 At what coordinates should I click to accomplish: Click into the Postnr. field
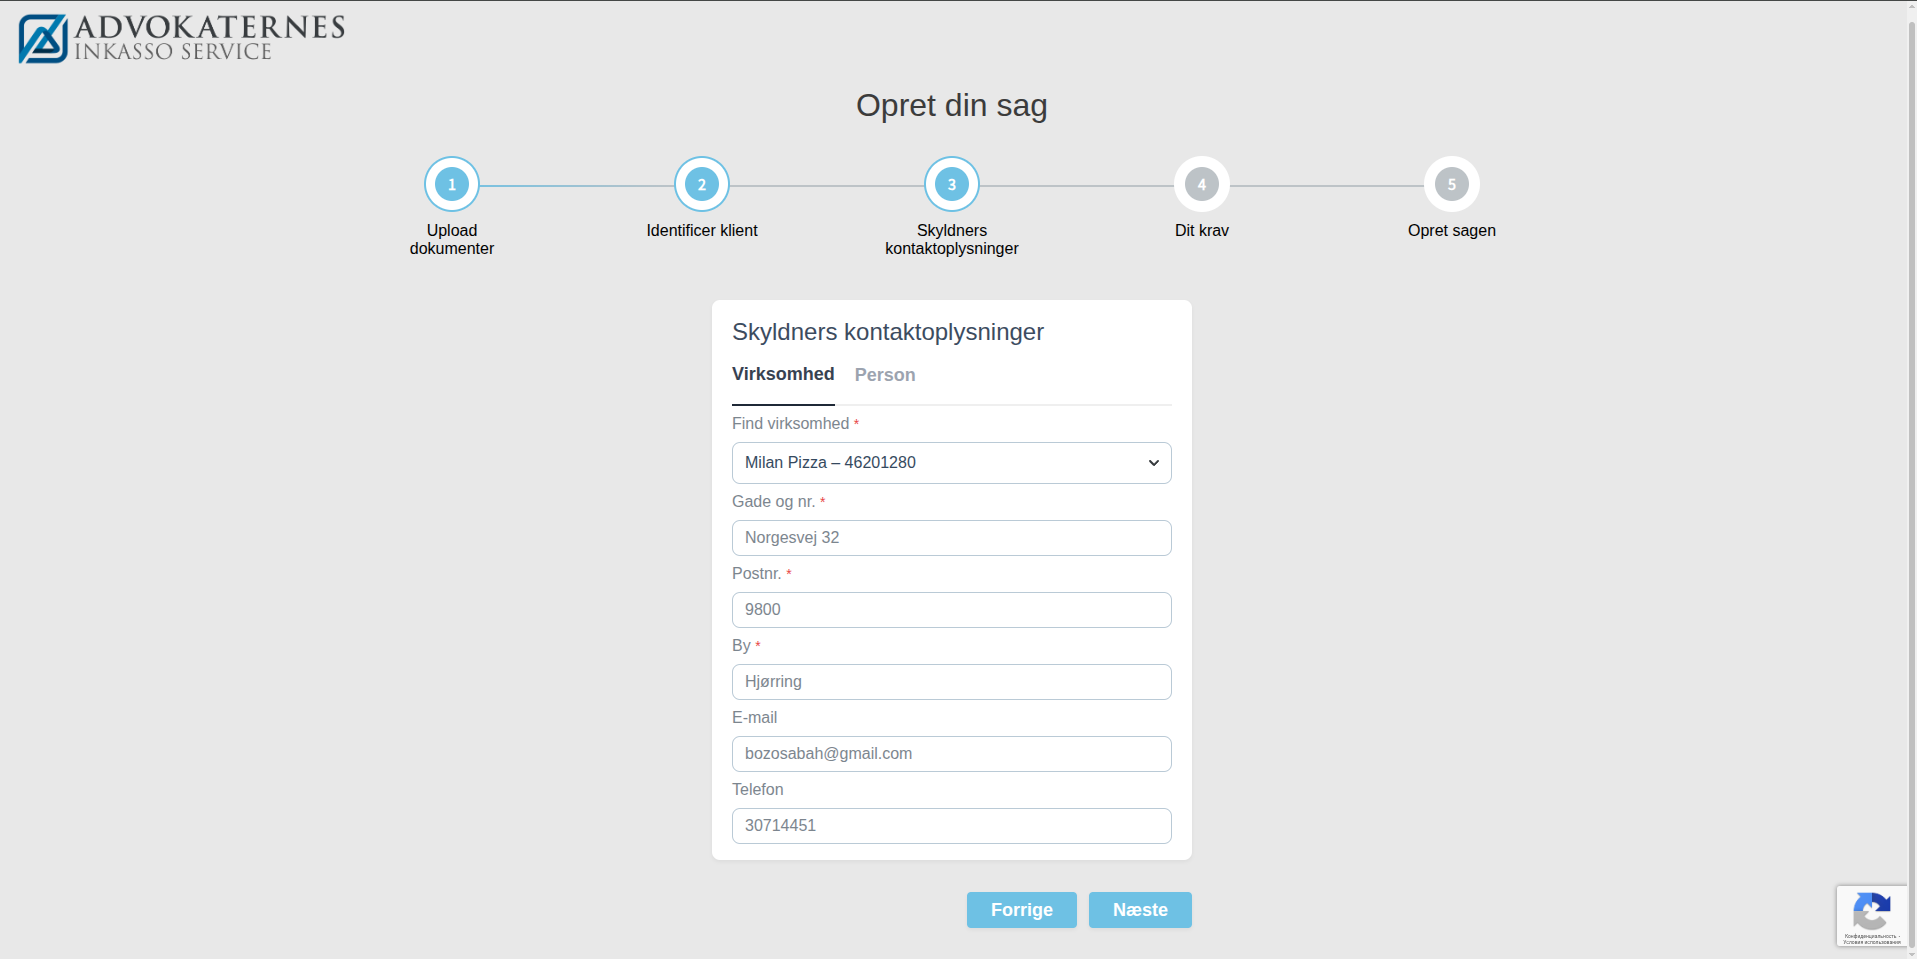pos(950,610)
